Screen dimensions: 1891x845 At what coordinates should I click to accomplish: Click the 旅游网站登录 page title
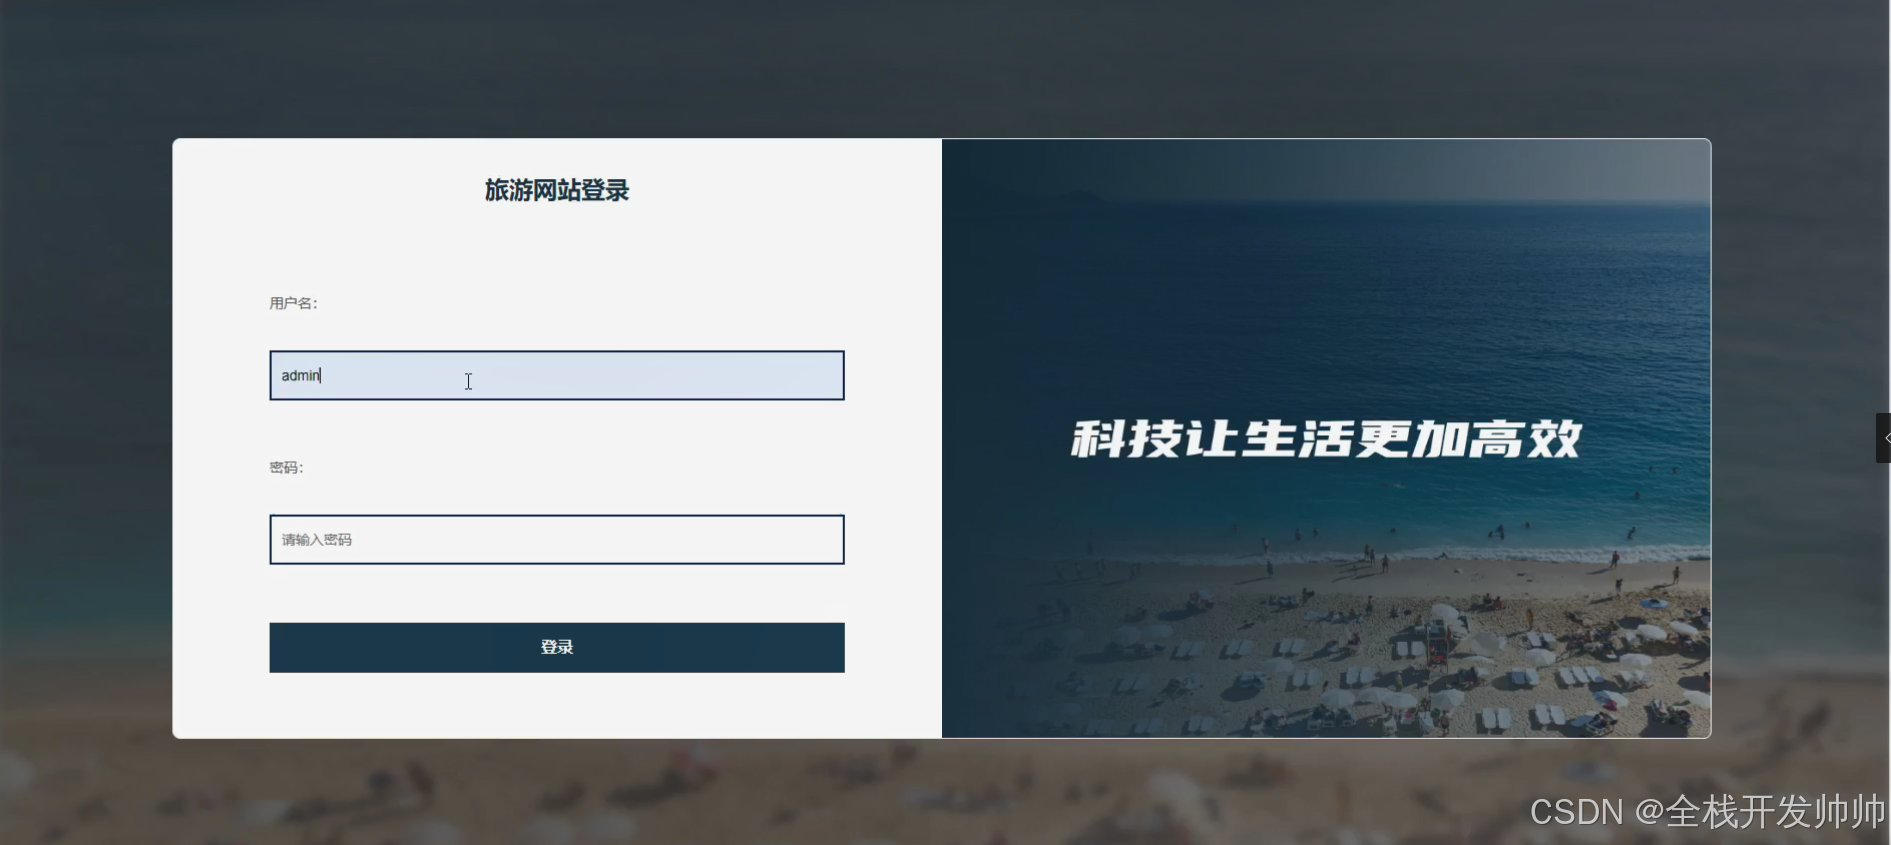[557, 190]
